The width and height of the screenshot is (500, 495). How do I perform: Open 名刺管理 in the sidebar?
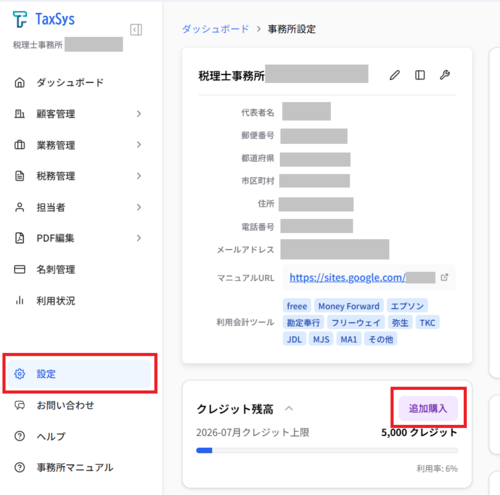pos(78,269)
